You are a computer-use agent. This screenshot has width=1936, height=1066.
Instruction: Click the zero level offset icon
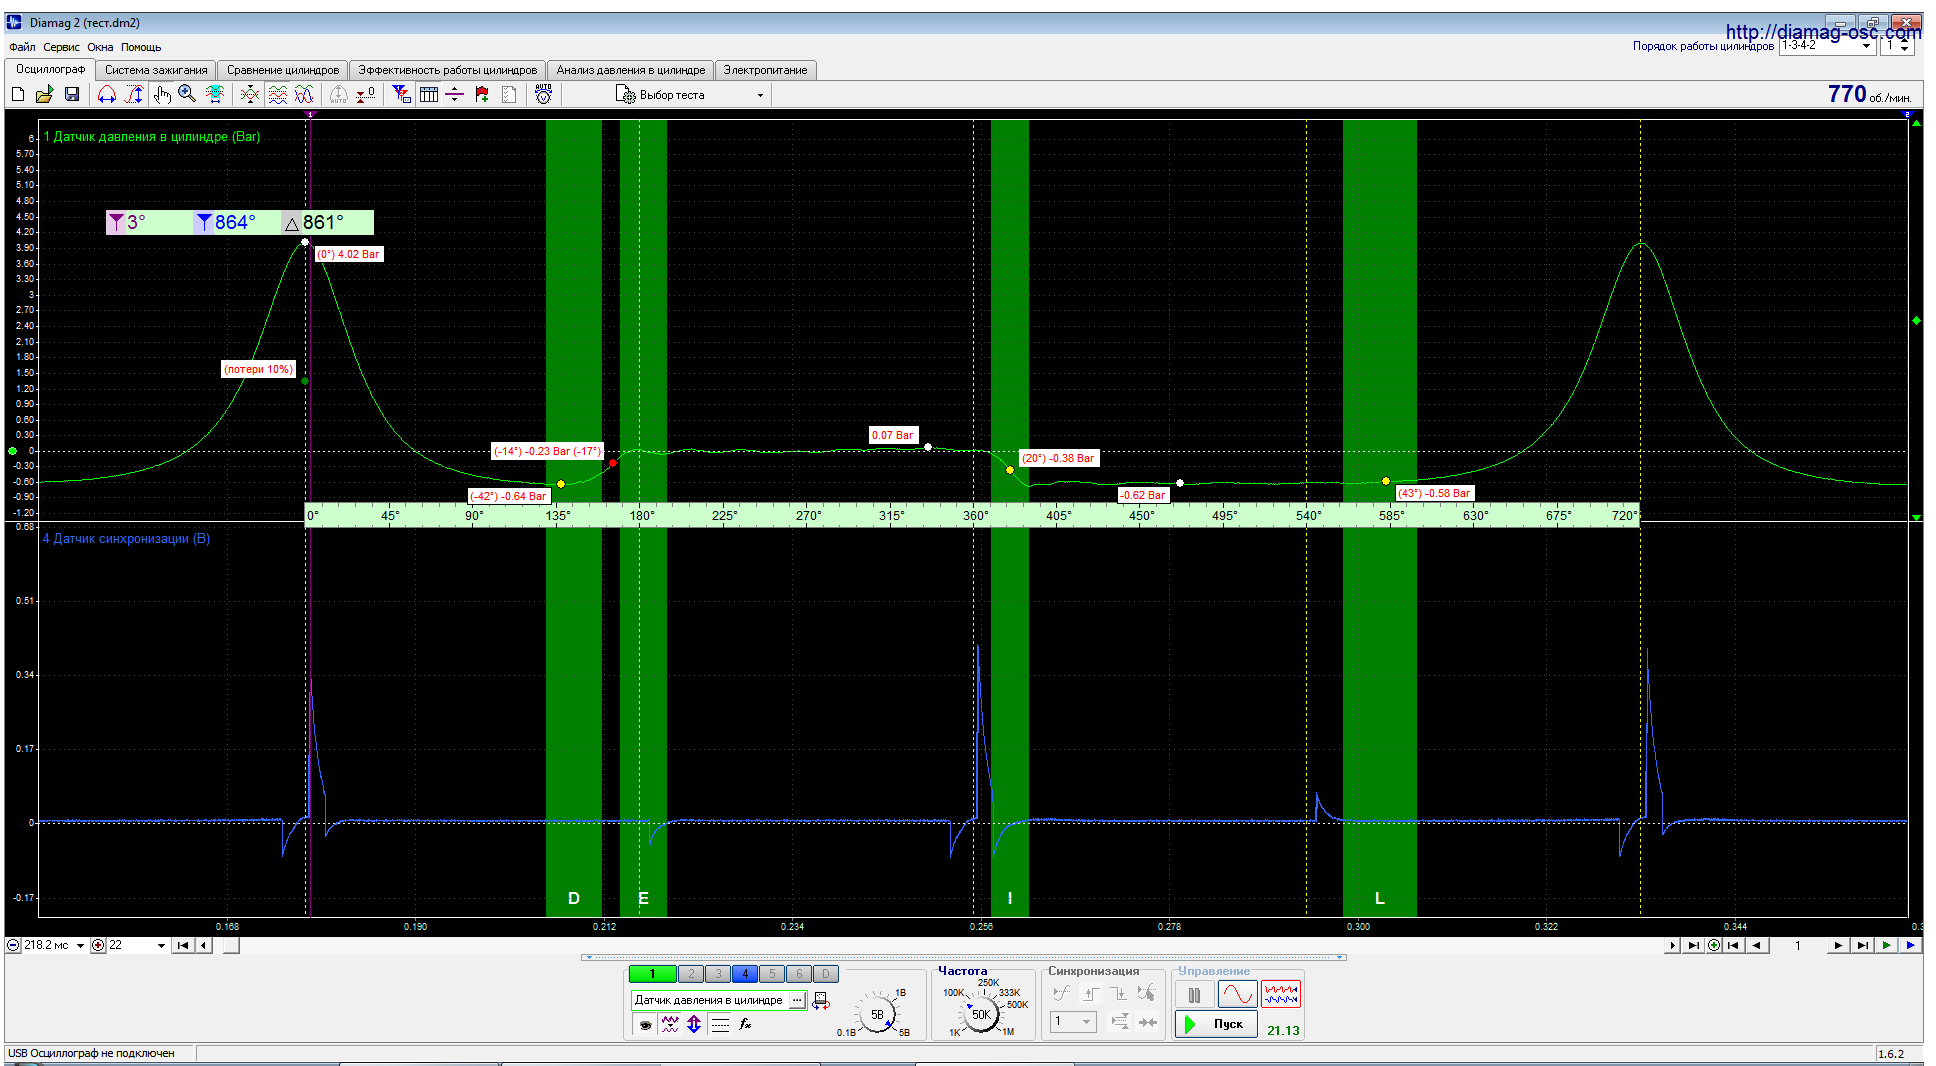pyautogui.click(x=366, y=94)
